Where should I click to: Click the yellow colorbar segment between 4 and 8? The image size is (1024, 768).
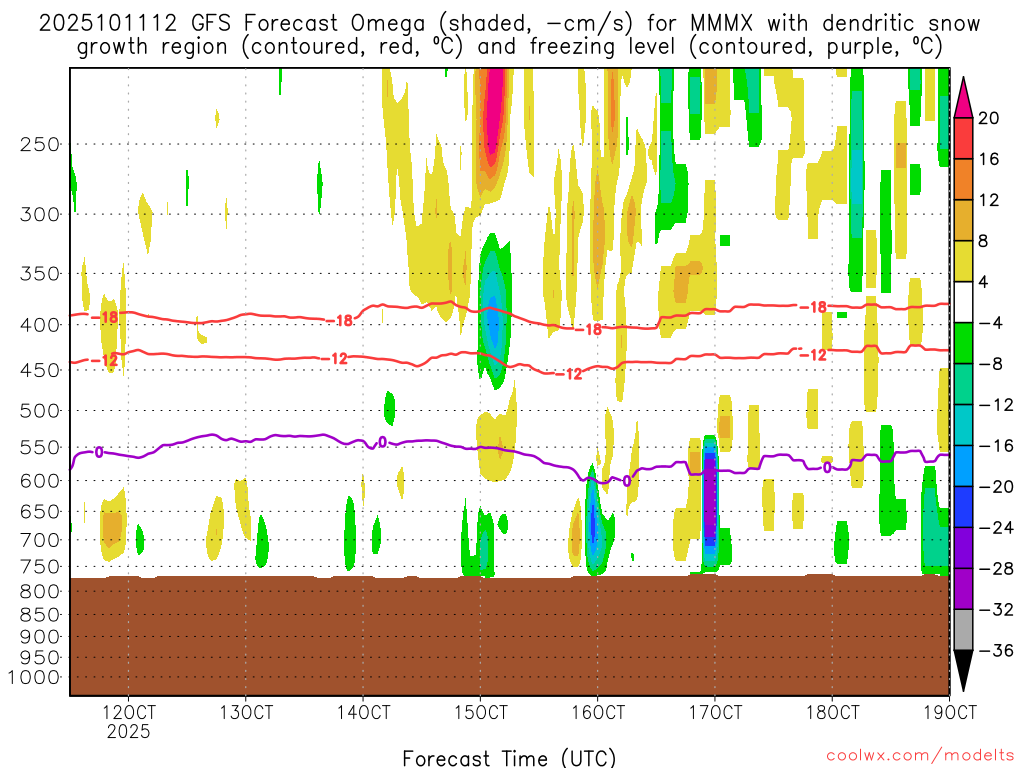point(963,261)
